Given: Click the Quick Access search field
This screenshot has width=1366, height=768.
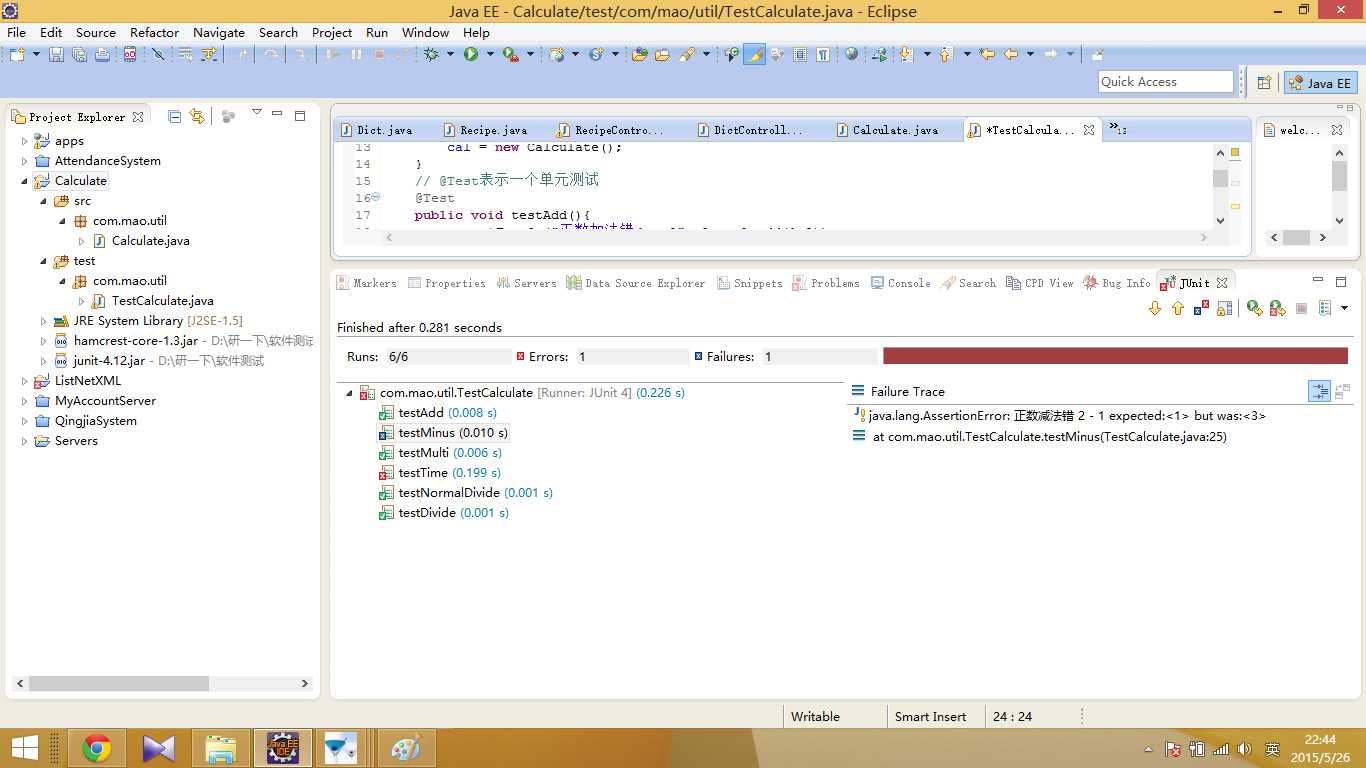Looking at the screenshot, I should click(1166, 82).
